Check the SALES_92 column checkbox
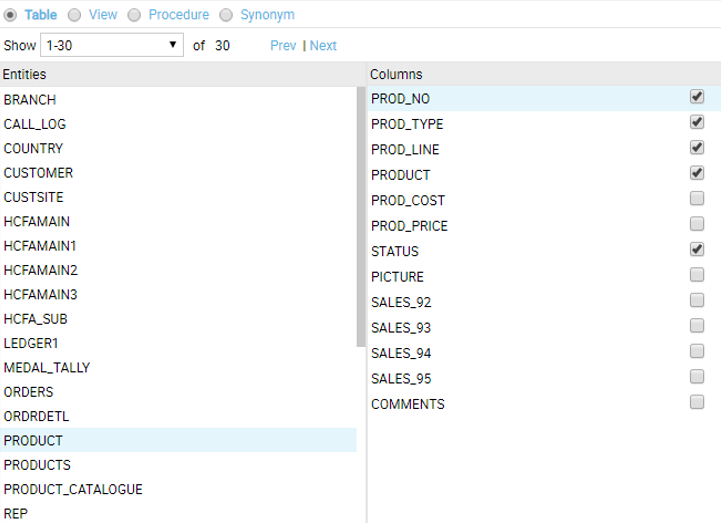The height and width of the screenshot is (523, 721). [x=697, y=300]
